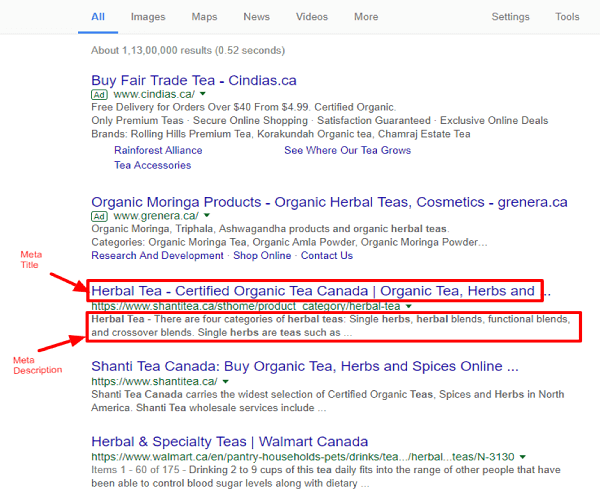Open Herbal & Specialty Teas Walmart Canada result
The height and width of the screenshot is (500, 600).
pos(230,441)
